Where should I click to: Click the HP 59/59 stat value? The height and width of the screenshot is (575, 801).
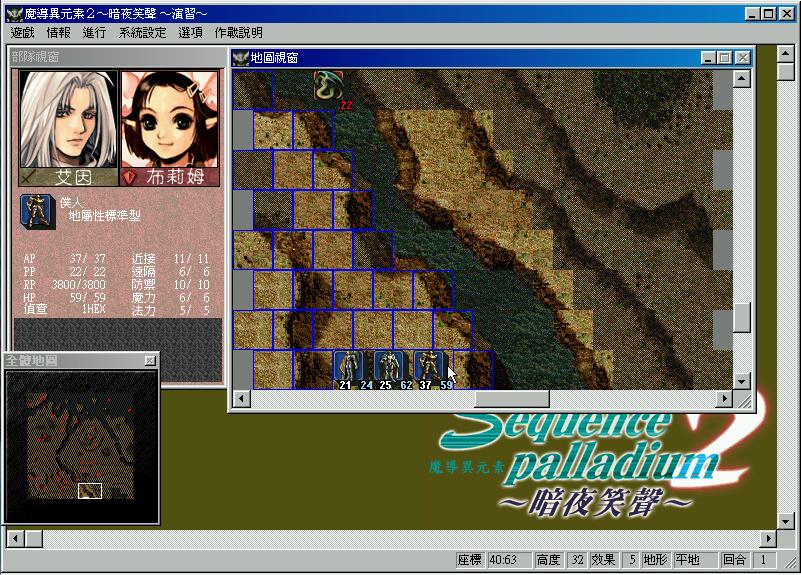pyautogui.click(x=87, y=297)
